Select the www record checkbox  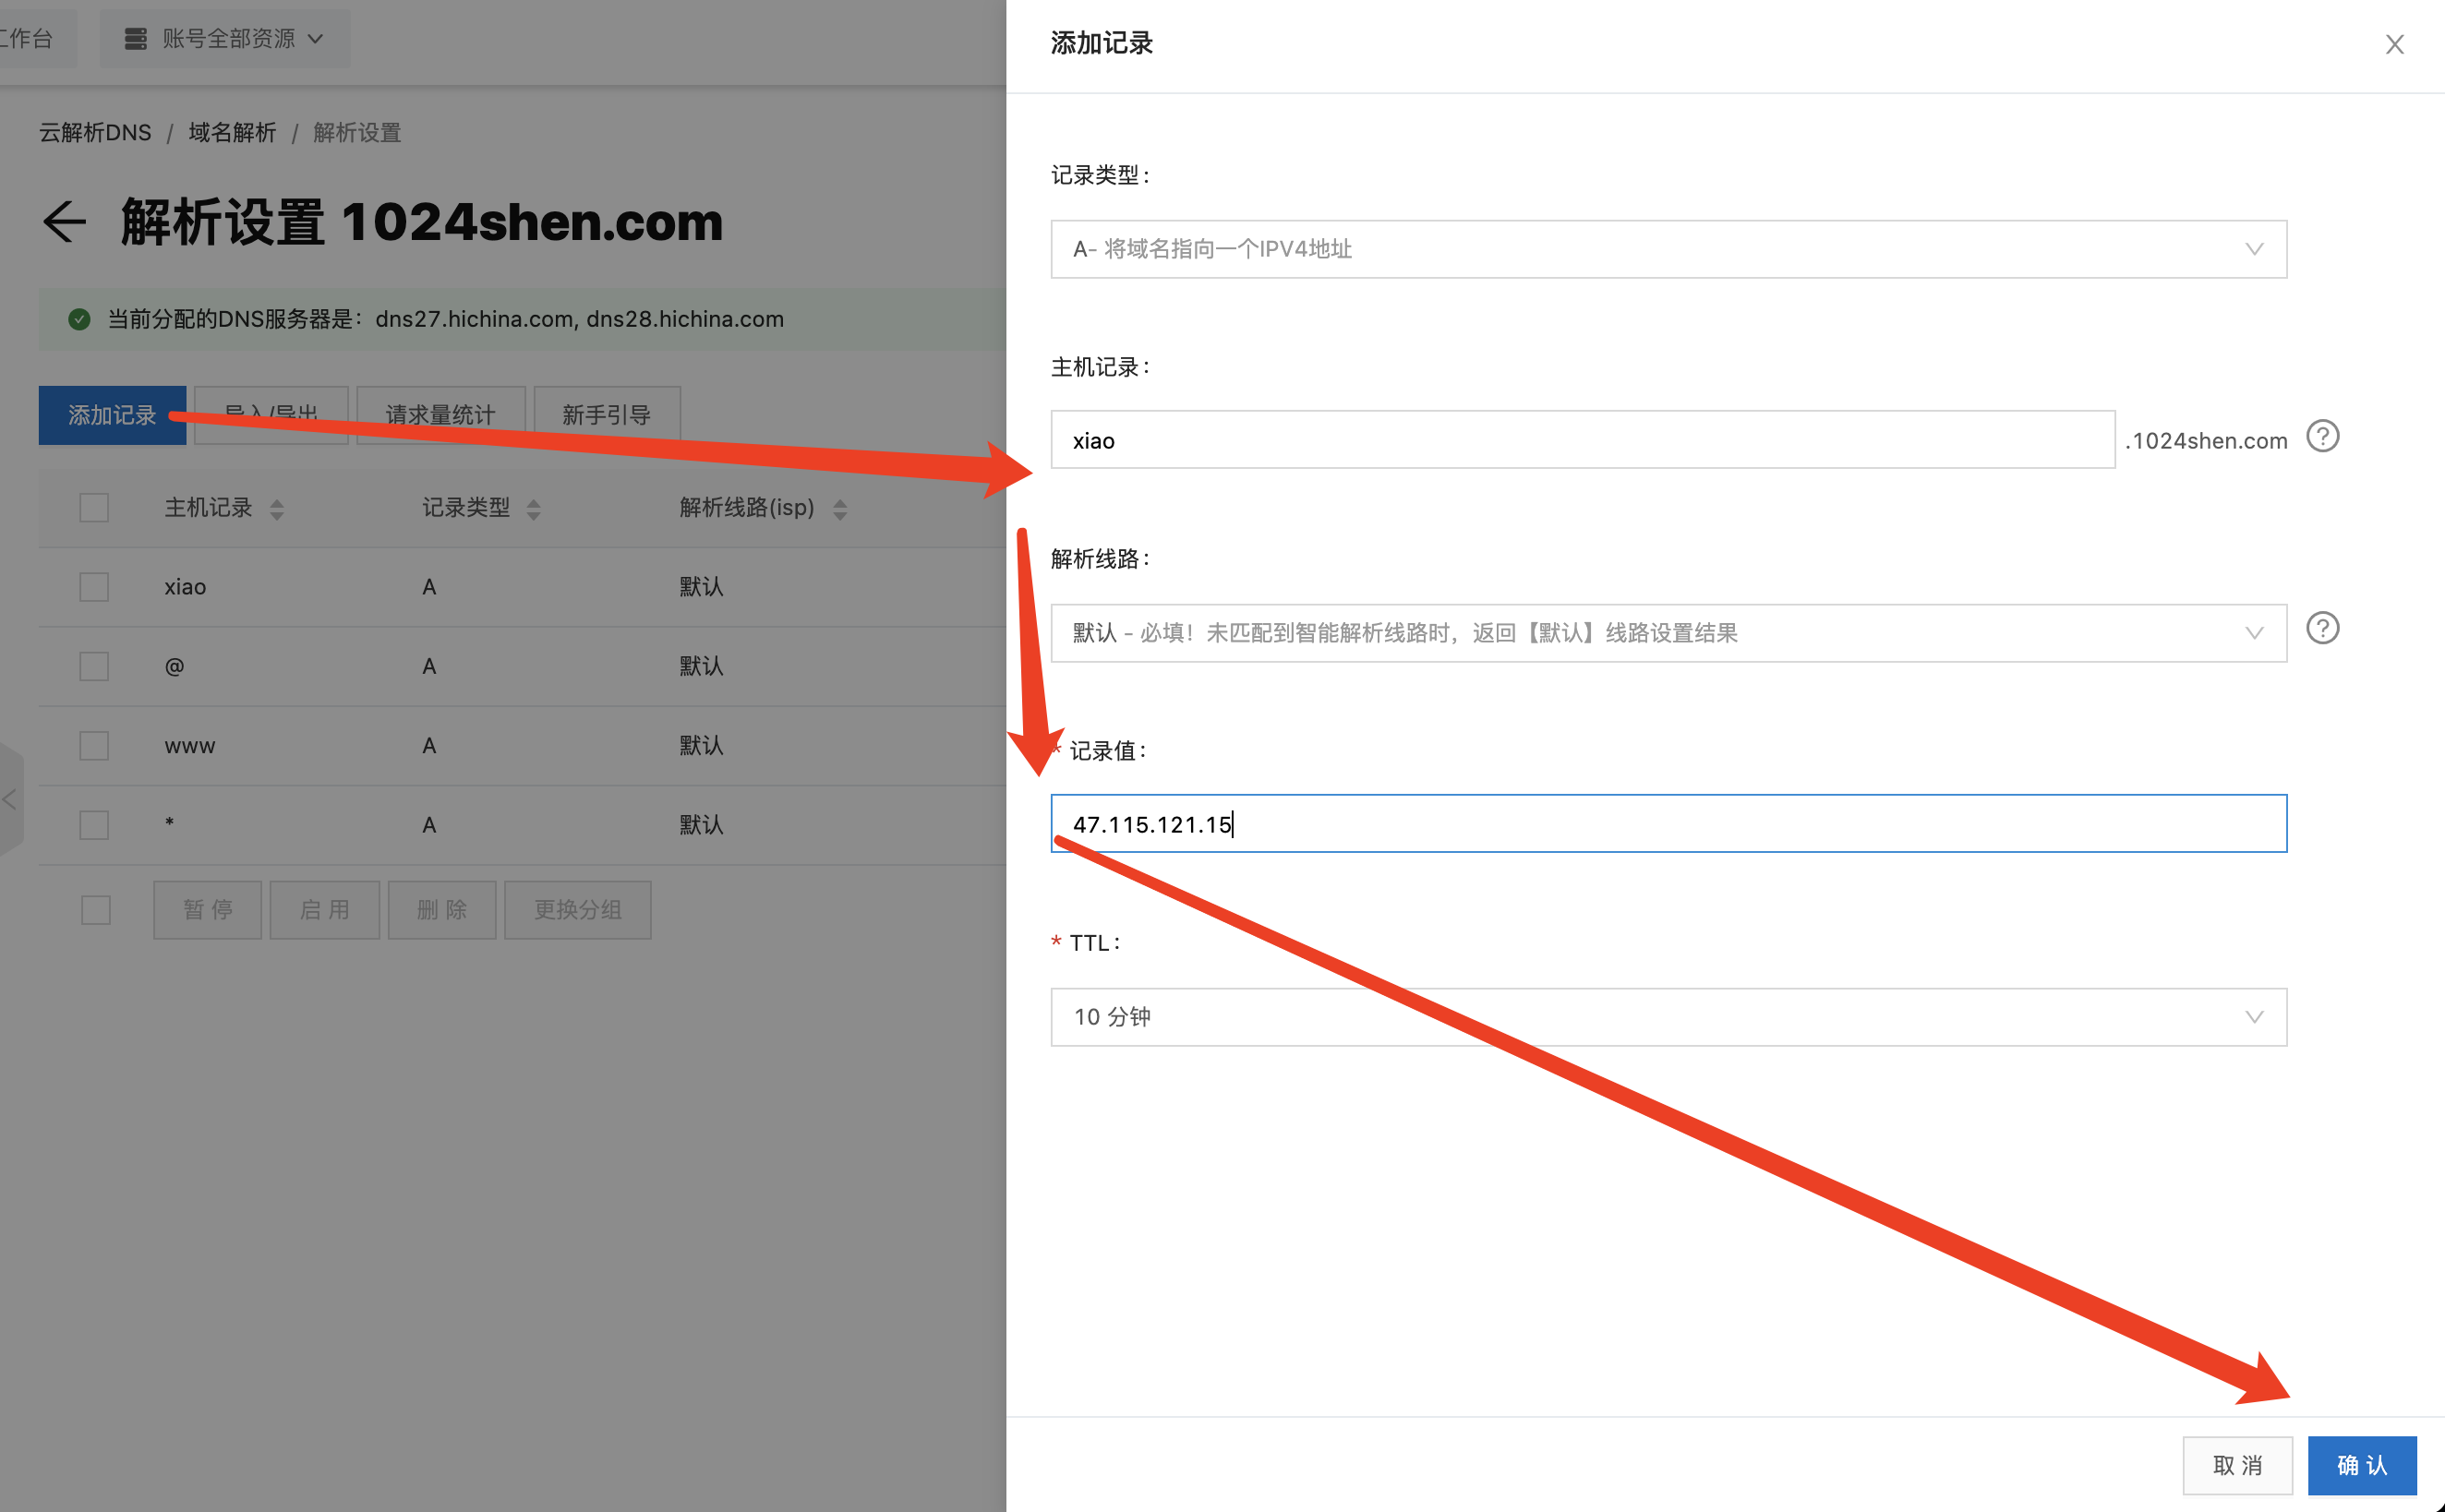coord(94,746)
